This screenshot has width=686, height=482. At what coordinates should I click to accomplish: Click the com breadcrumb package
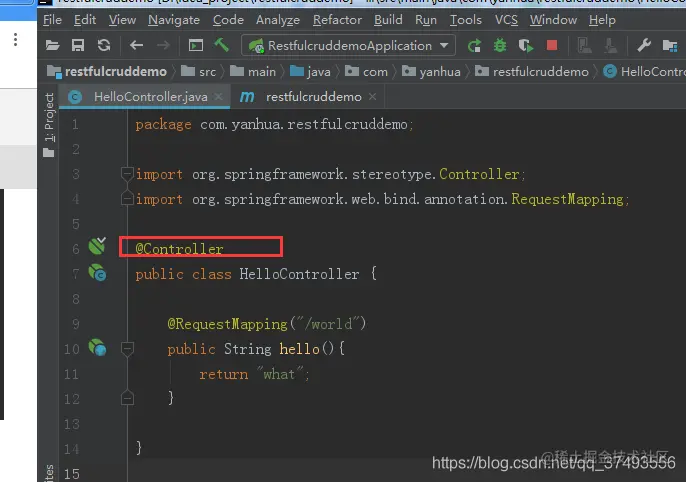[367, 71]
